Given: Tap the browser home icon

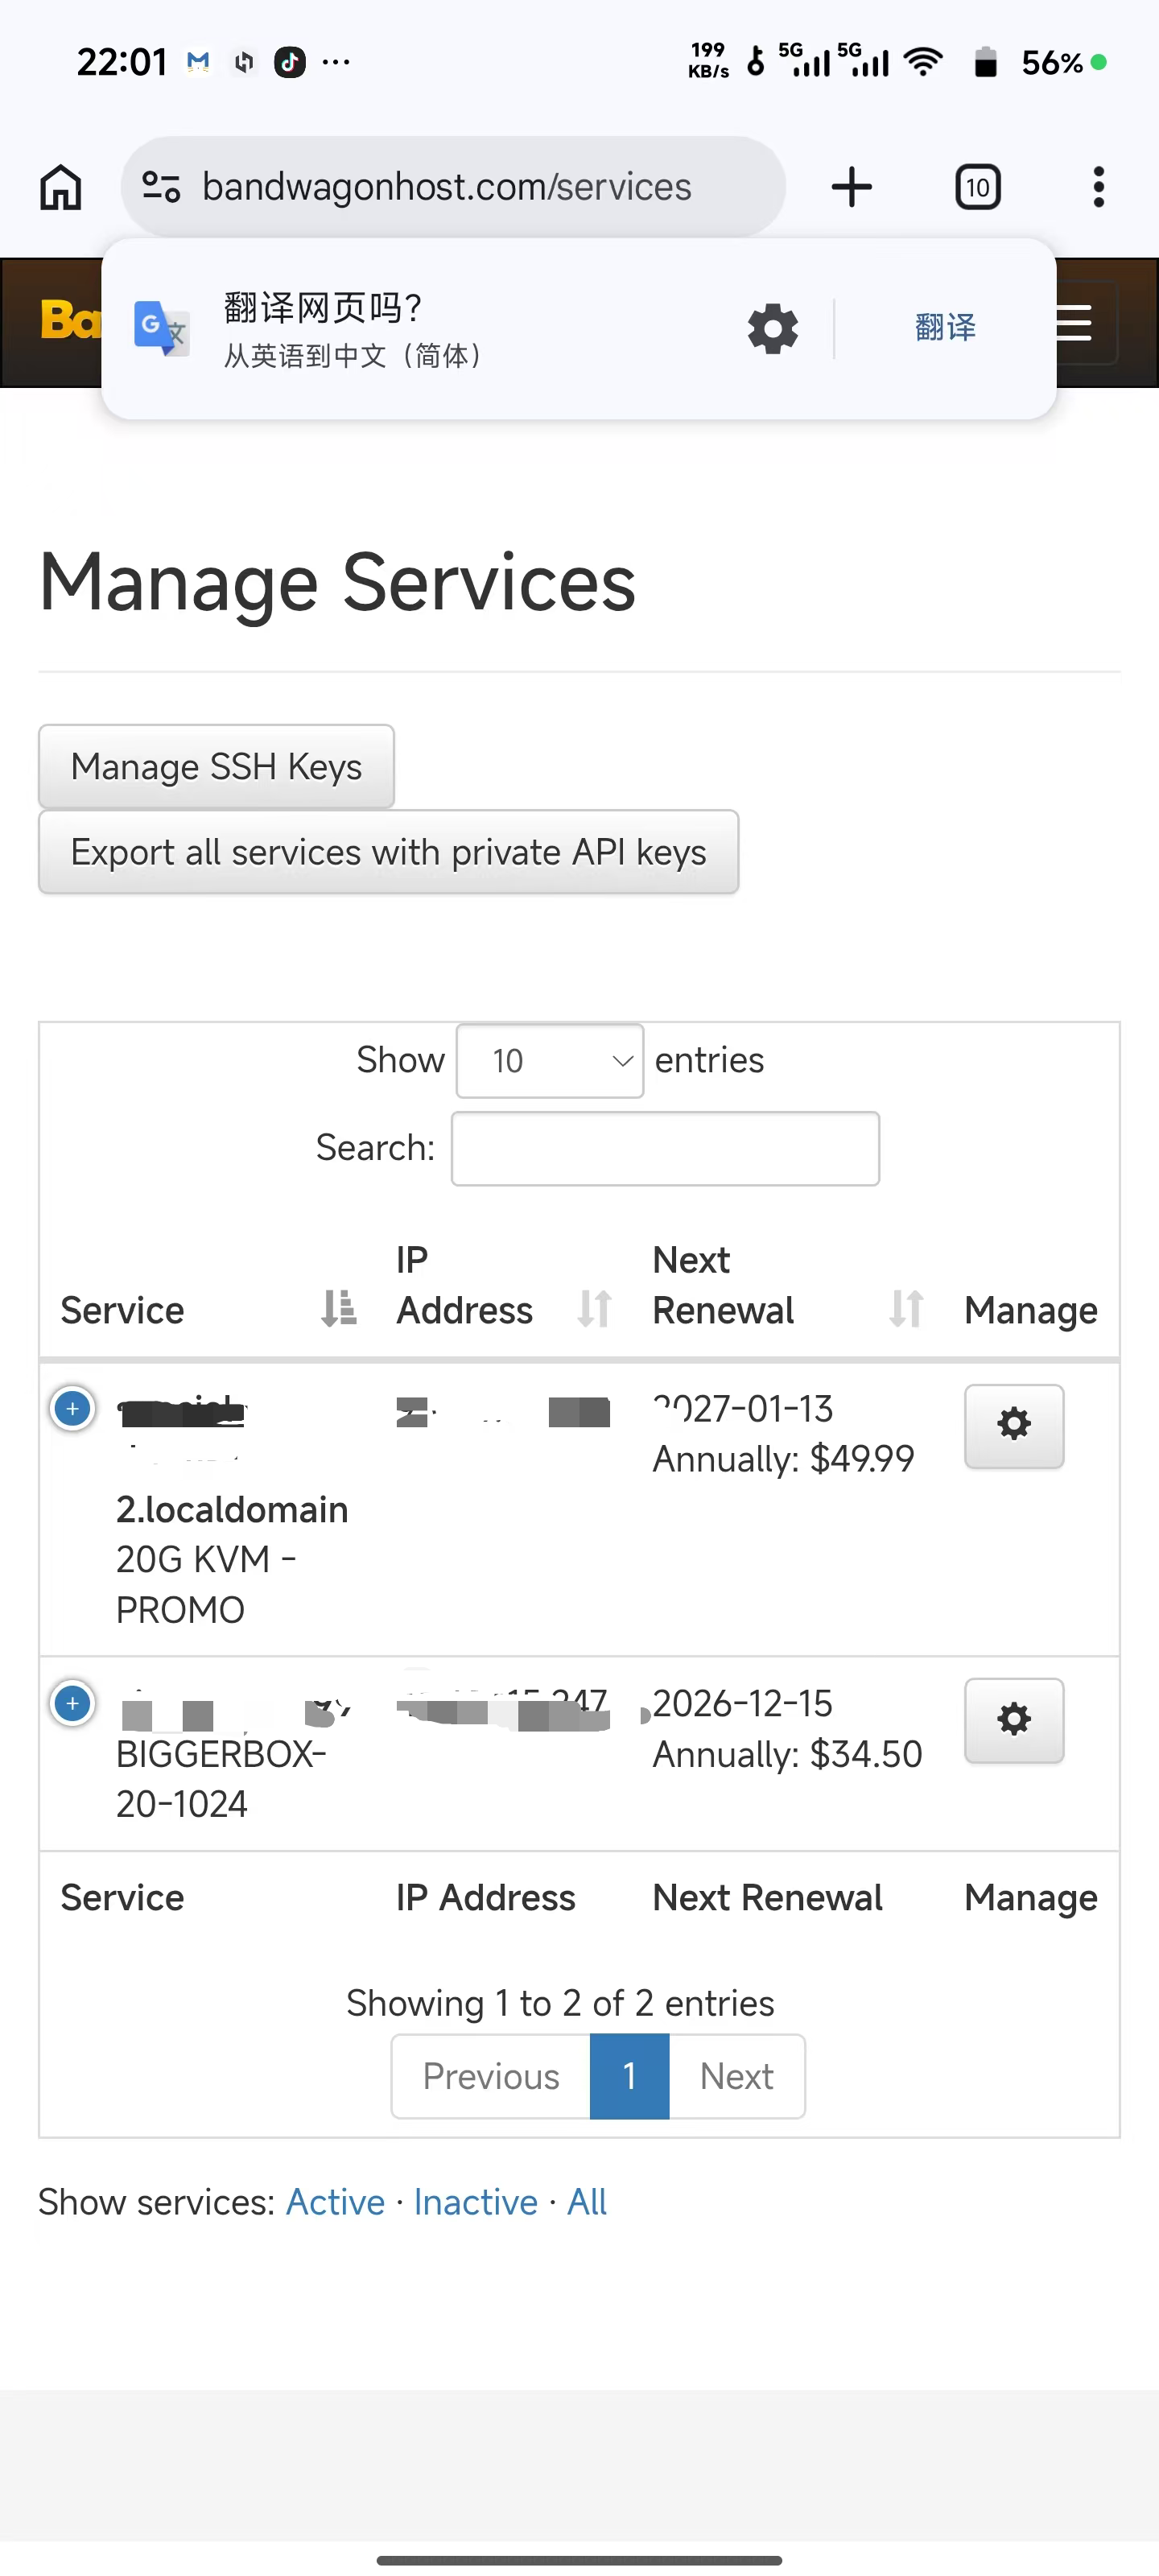Looking at the screenshot, I should pos(60,187).
